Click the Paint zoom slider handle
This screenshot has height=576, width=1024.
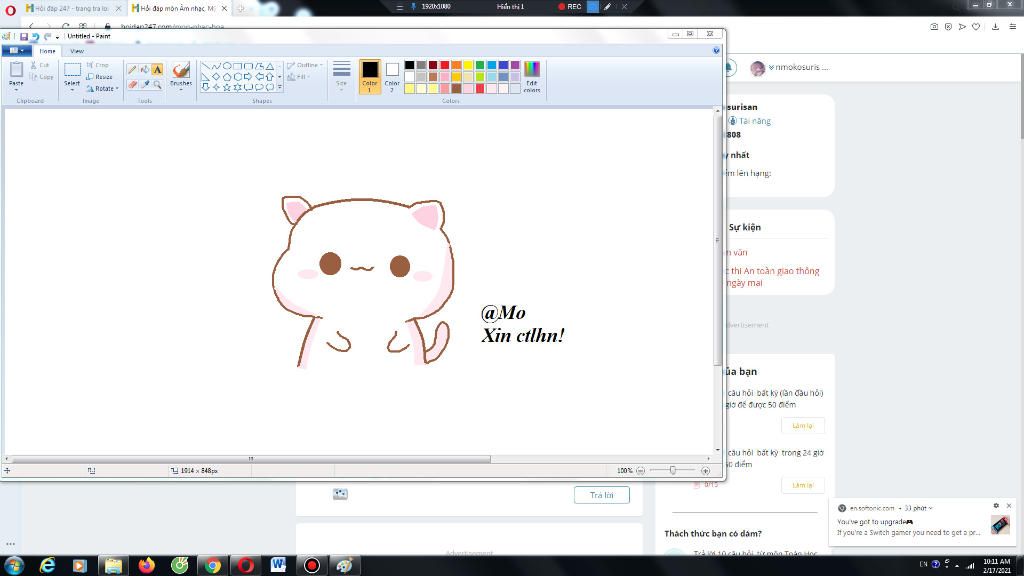pos(673,470)
